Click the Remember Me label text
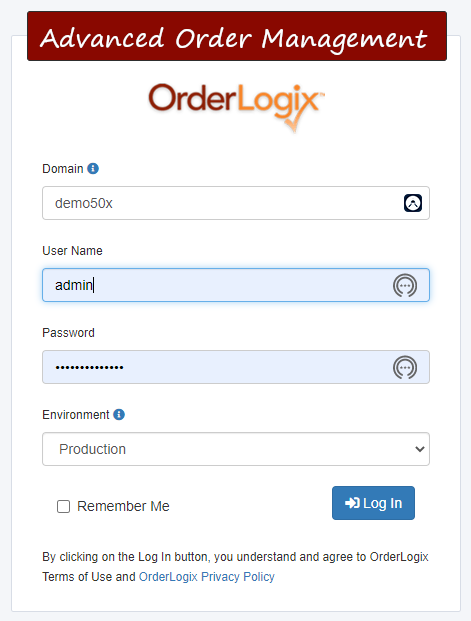The height and width of the screenshot is (621, 471). pyautogui.click(x=123, y=506)
